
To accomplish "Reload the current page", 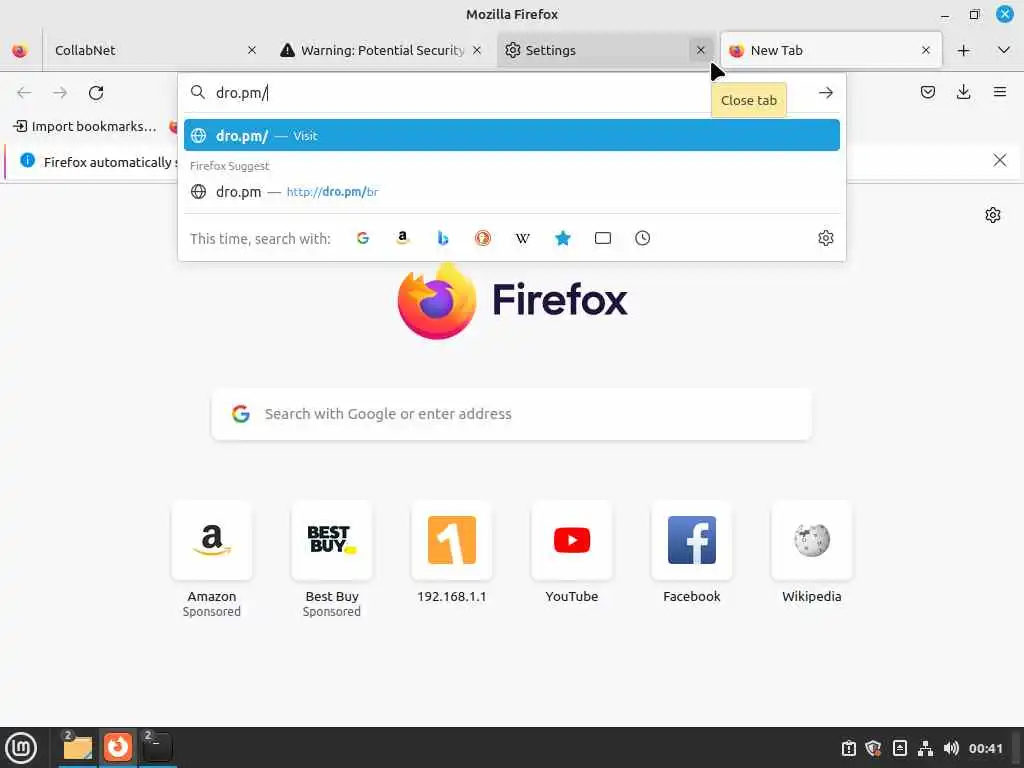I will pyautogui.click(x=96, y=93).
